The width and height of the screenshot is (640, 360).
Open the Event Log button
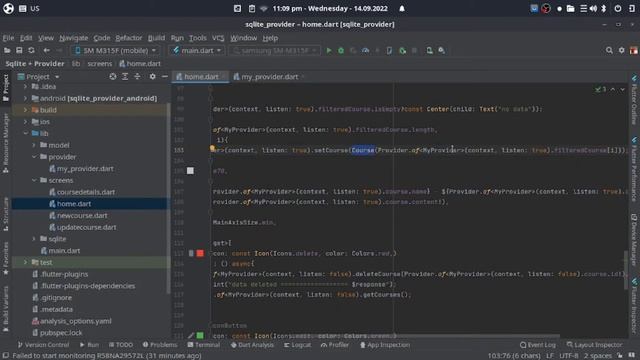tap(538, 345)
